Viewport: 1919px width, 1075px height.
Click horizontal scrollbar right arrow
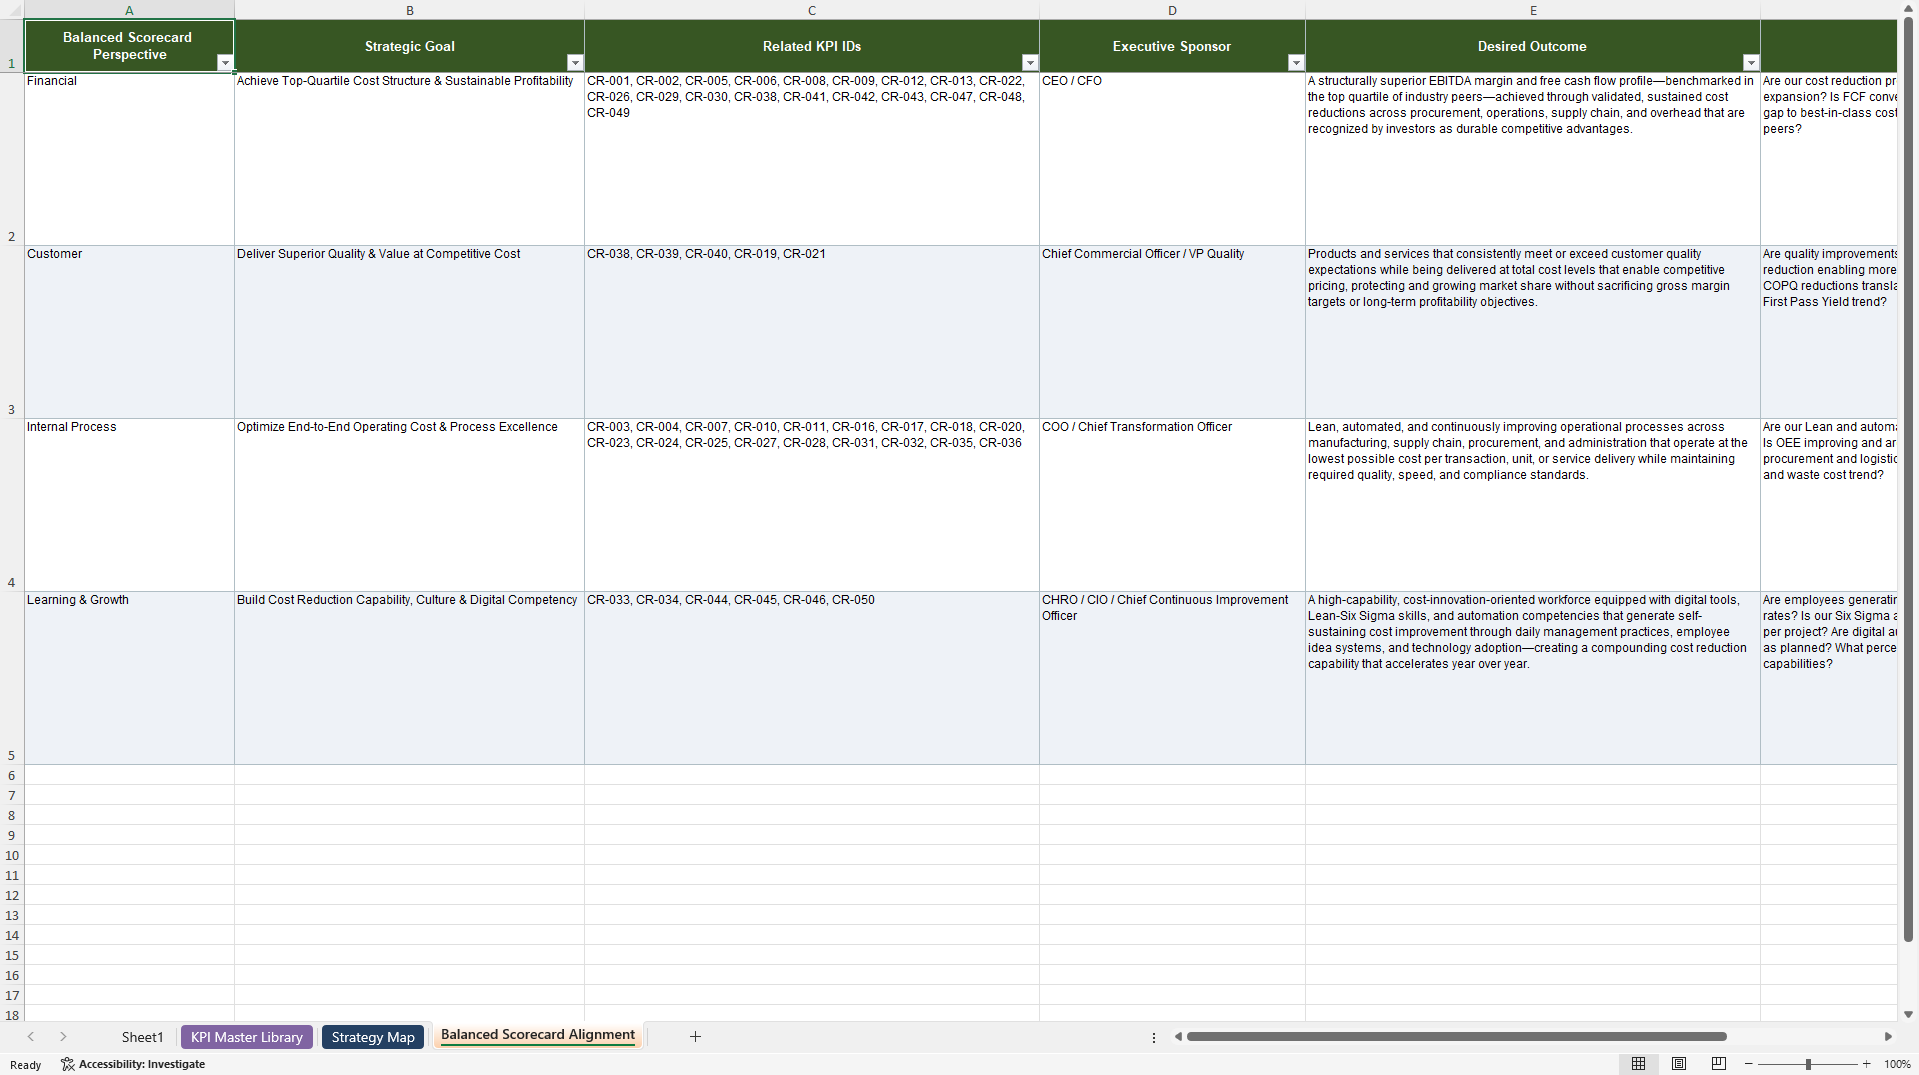(1888, 1037)
